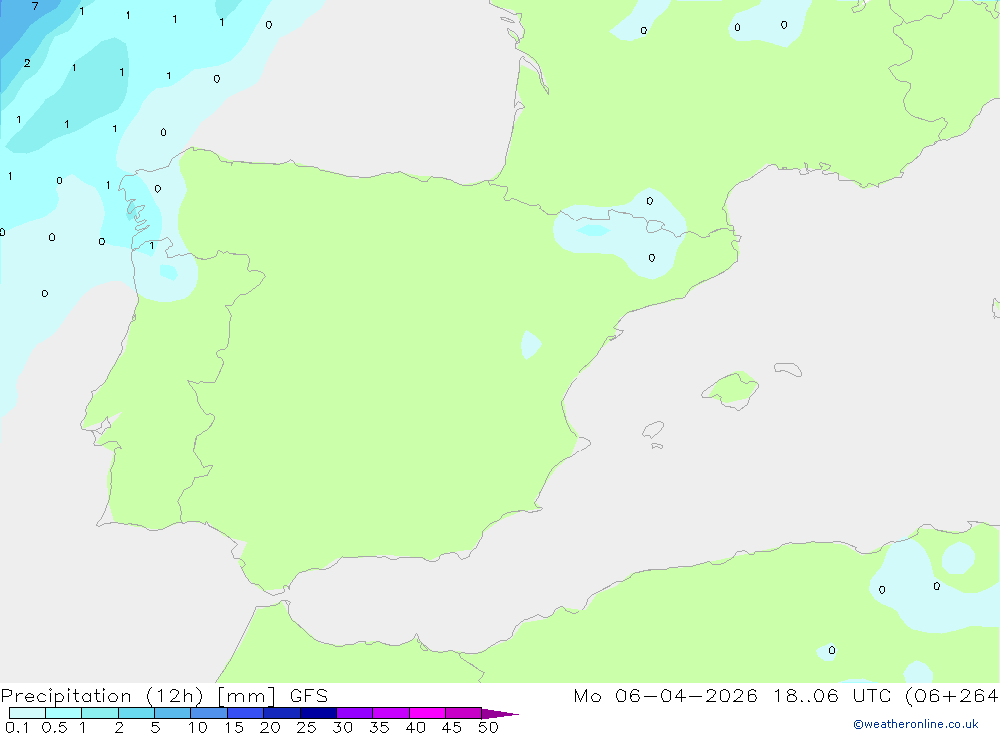Click the "GFS" model label
This screenshot has height=733, width=1000.
(309, 696)
